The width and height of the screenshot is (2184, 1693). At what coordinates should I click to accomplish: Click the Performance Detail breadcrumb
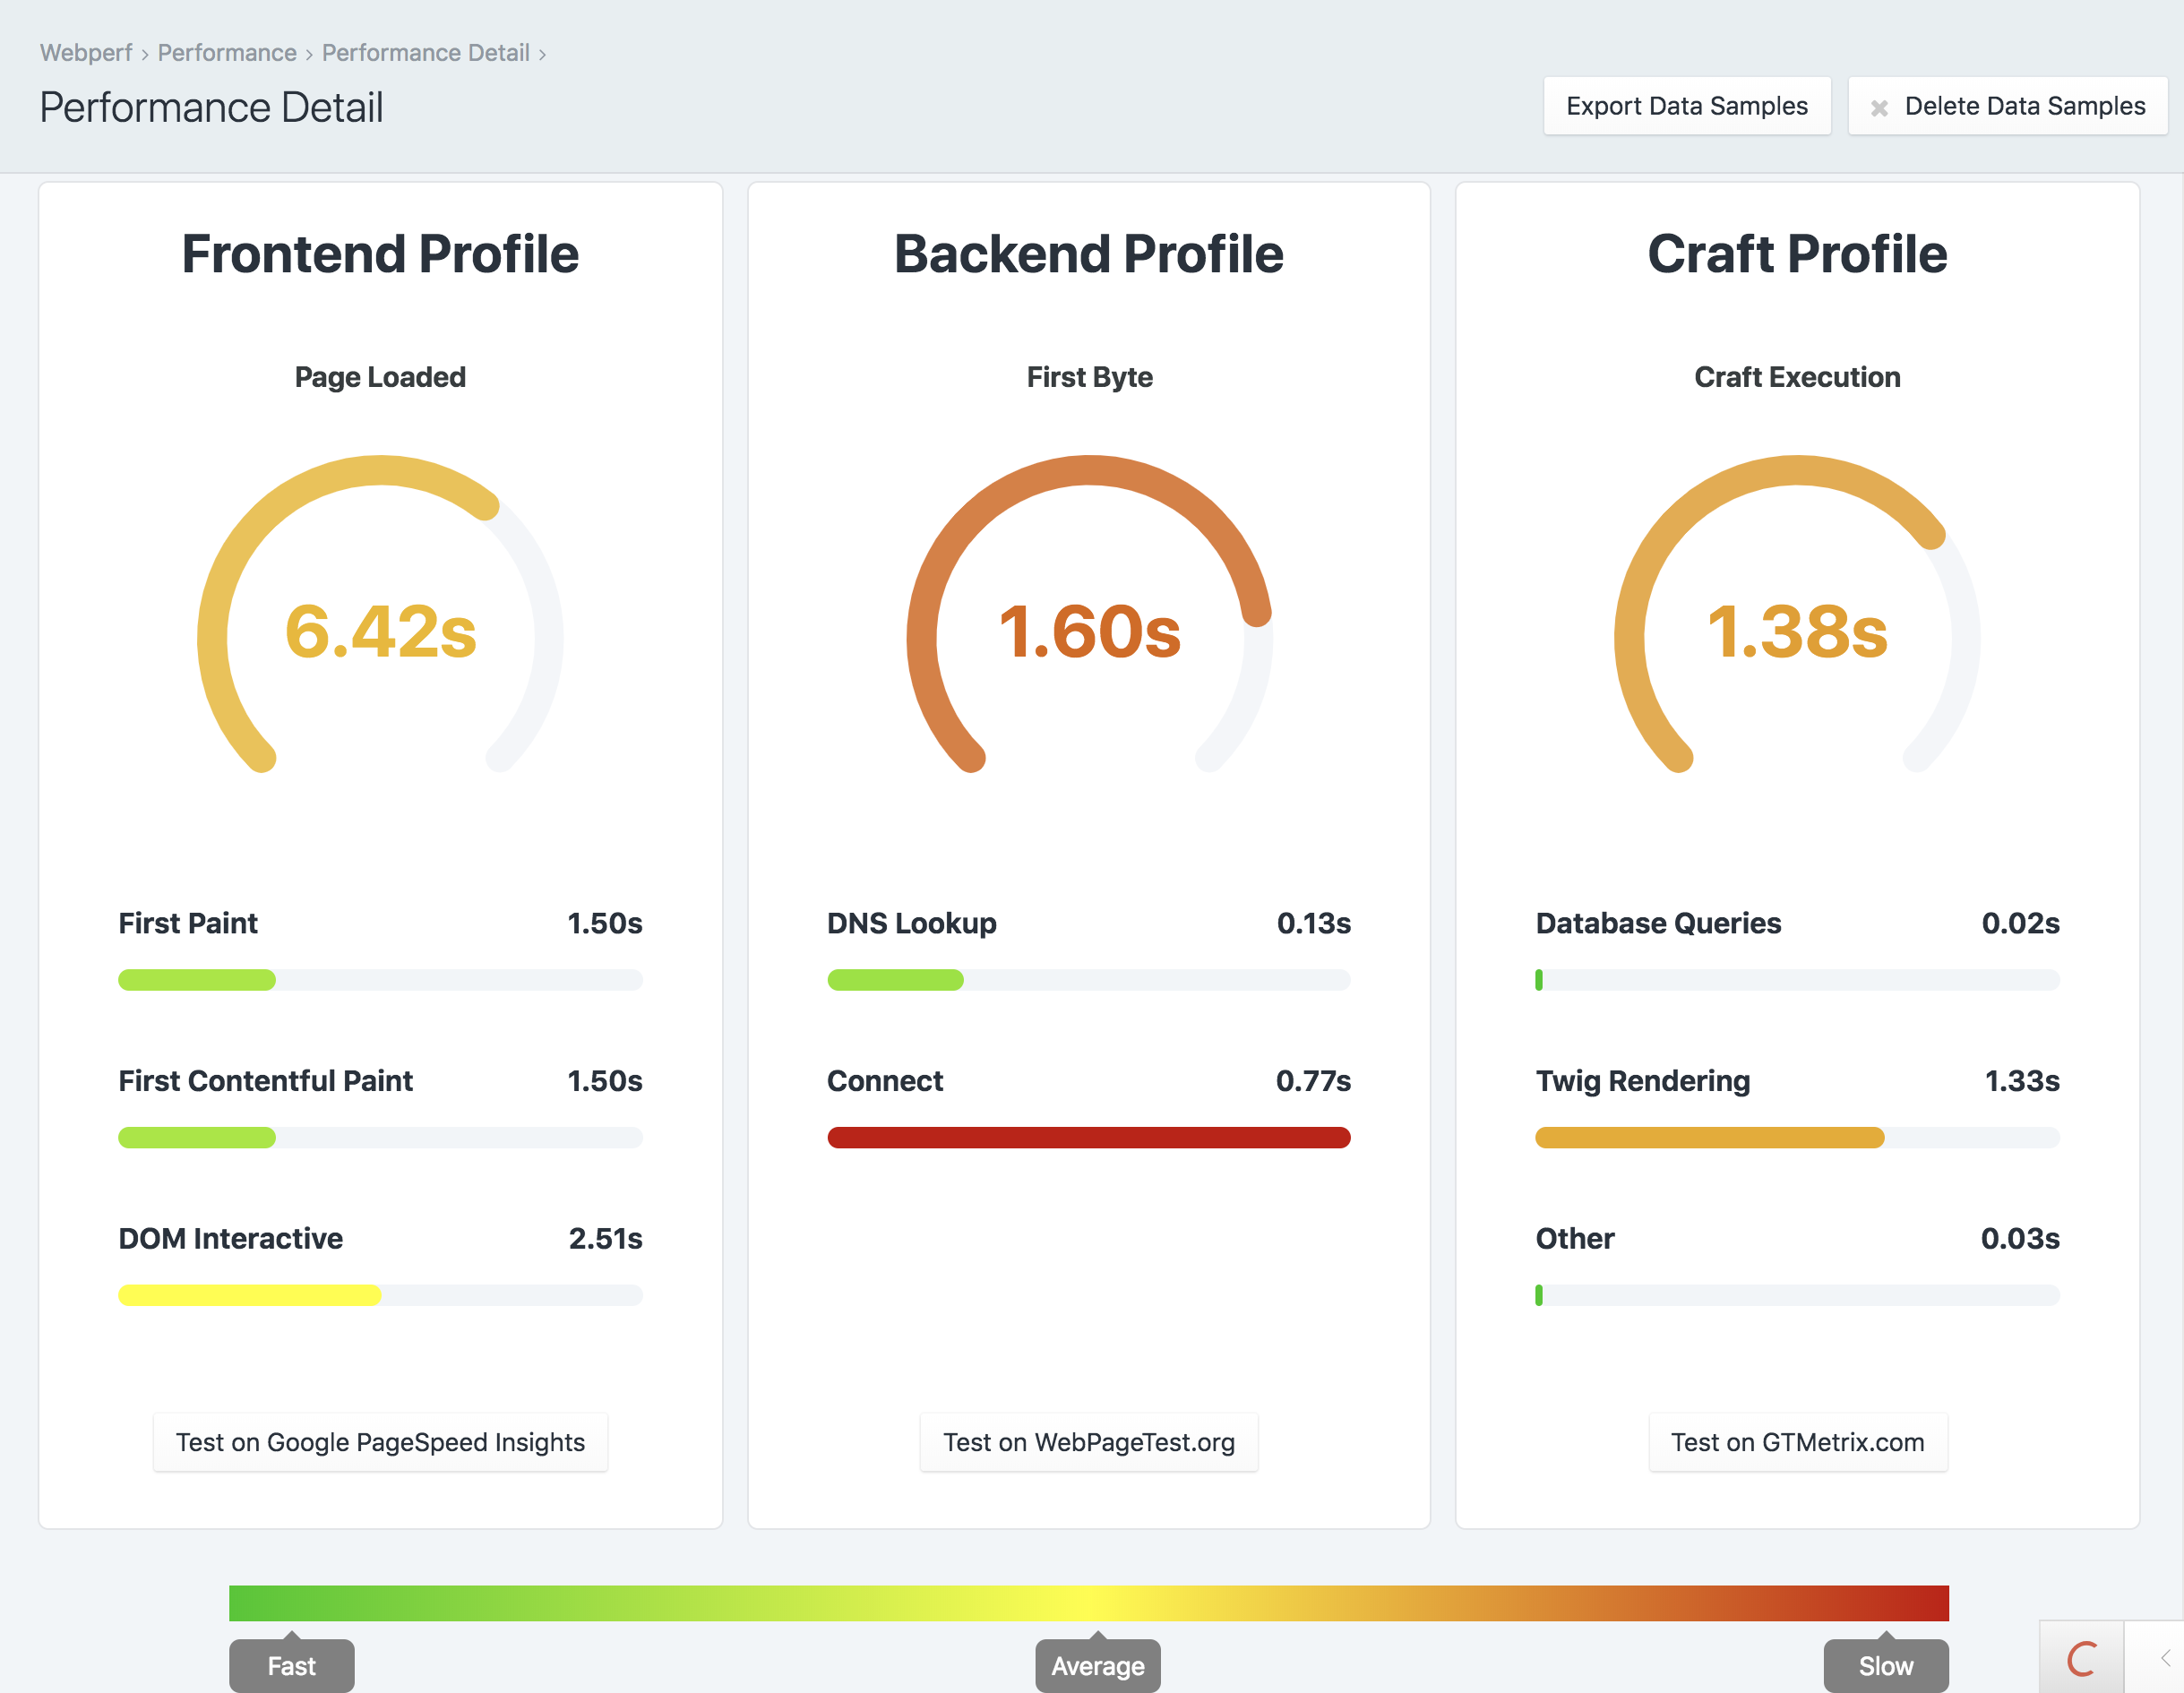[425, 53]
